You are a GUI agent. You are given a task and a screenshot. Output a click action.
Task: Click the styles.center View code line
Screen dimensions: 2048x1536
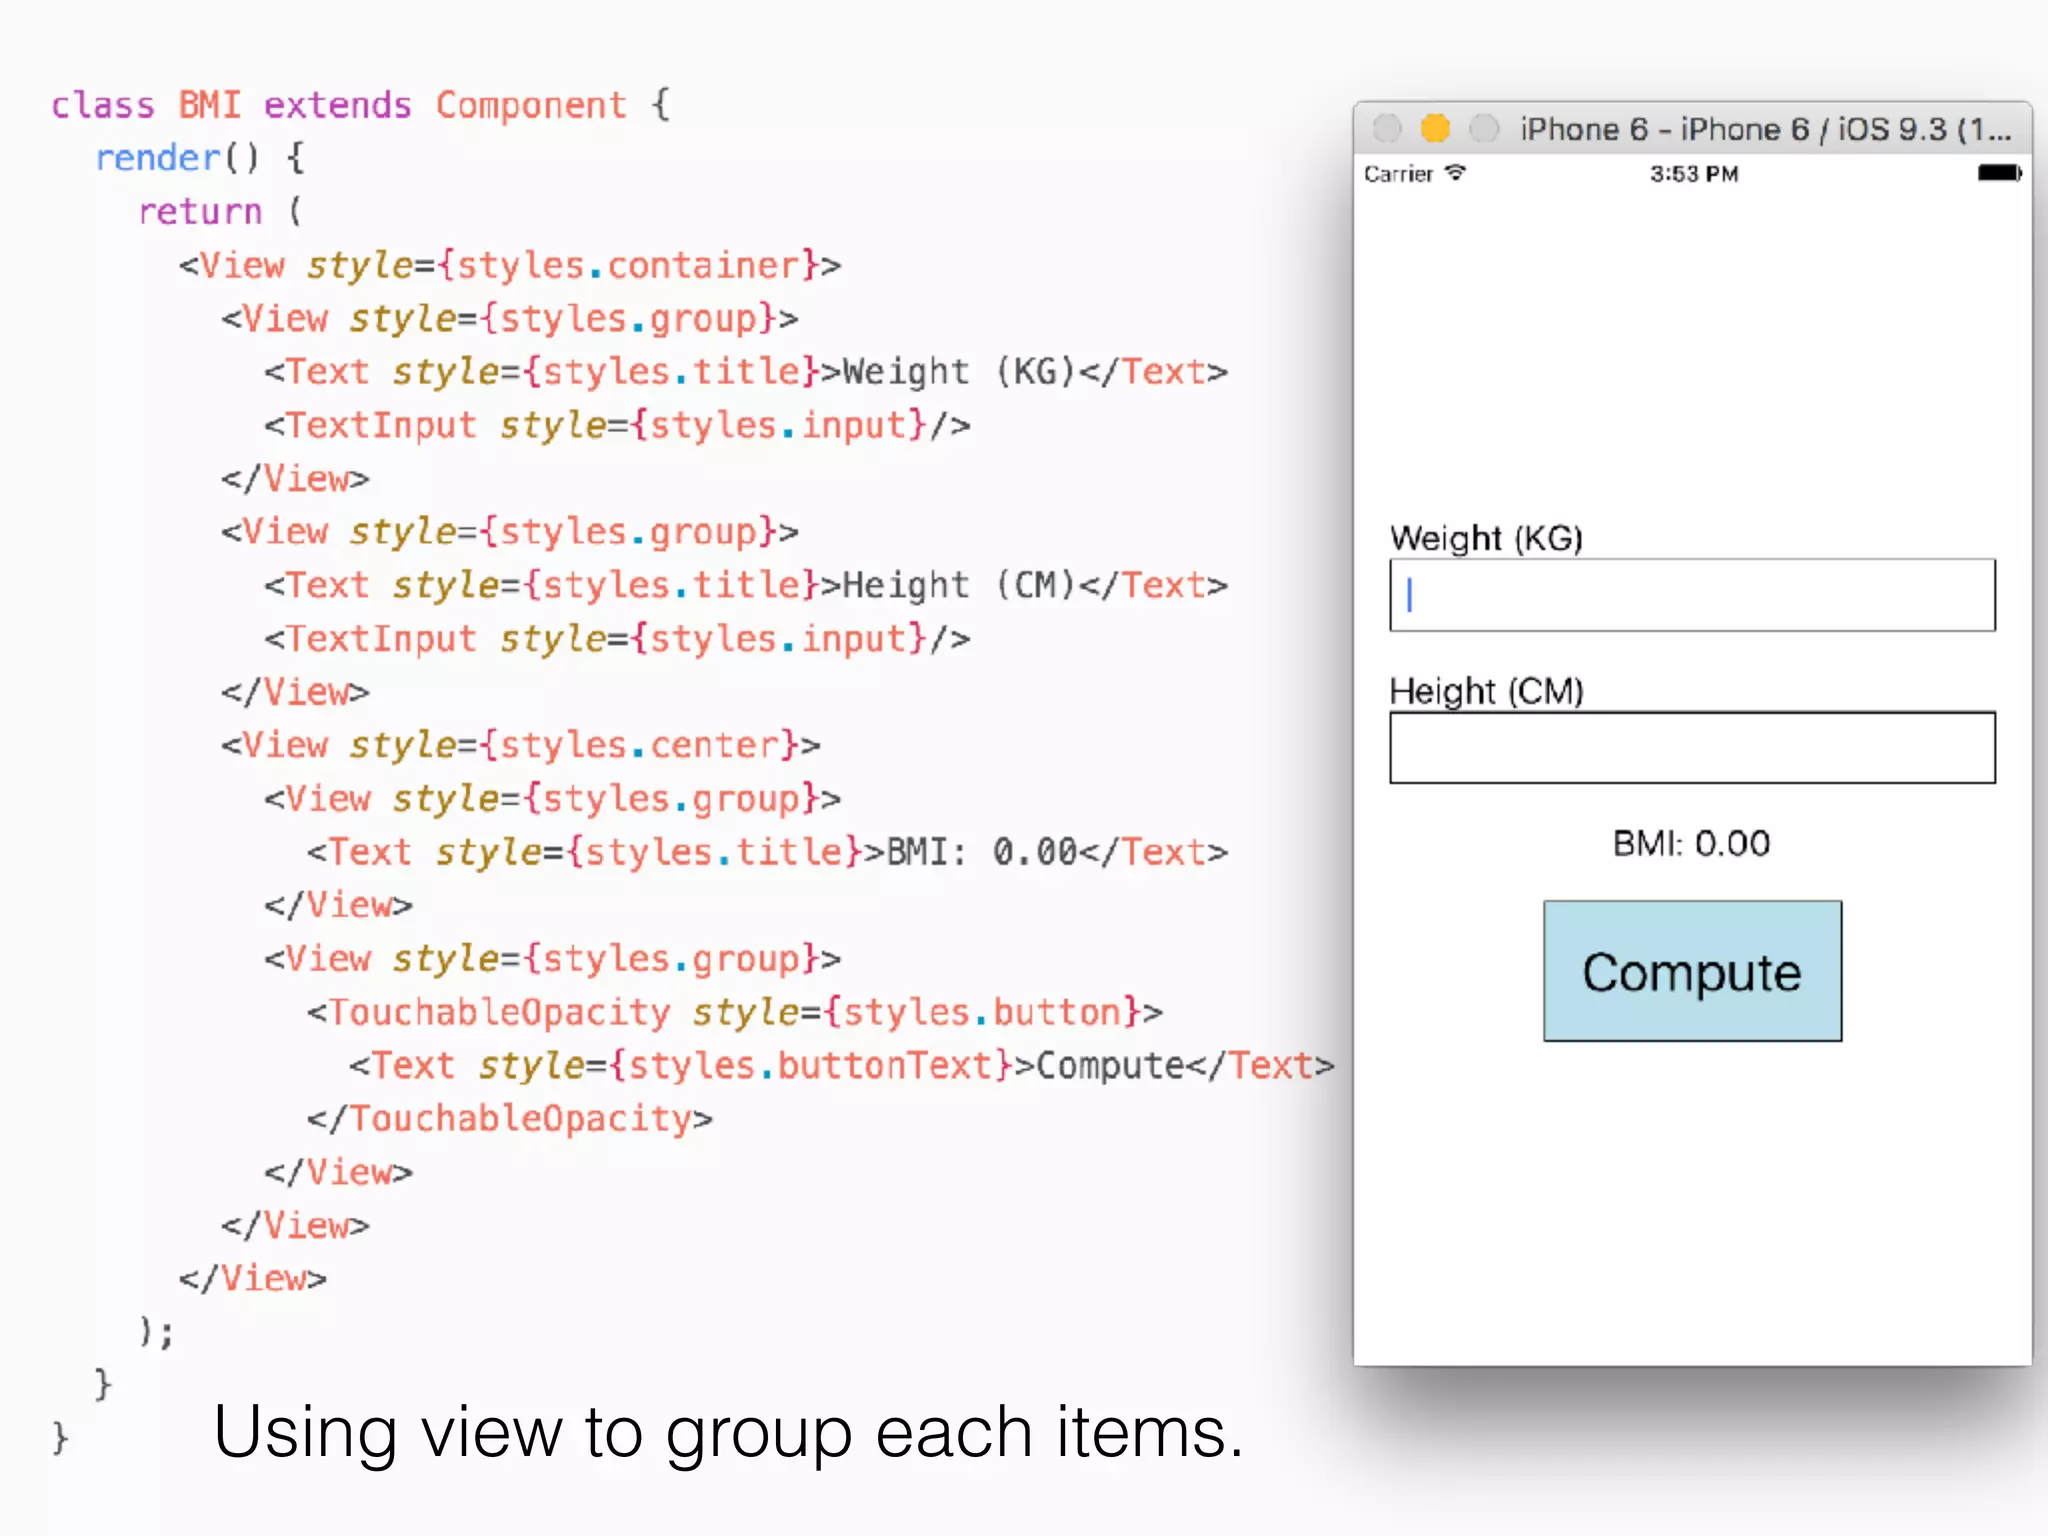click(520, 745)
